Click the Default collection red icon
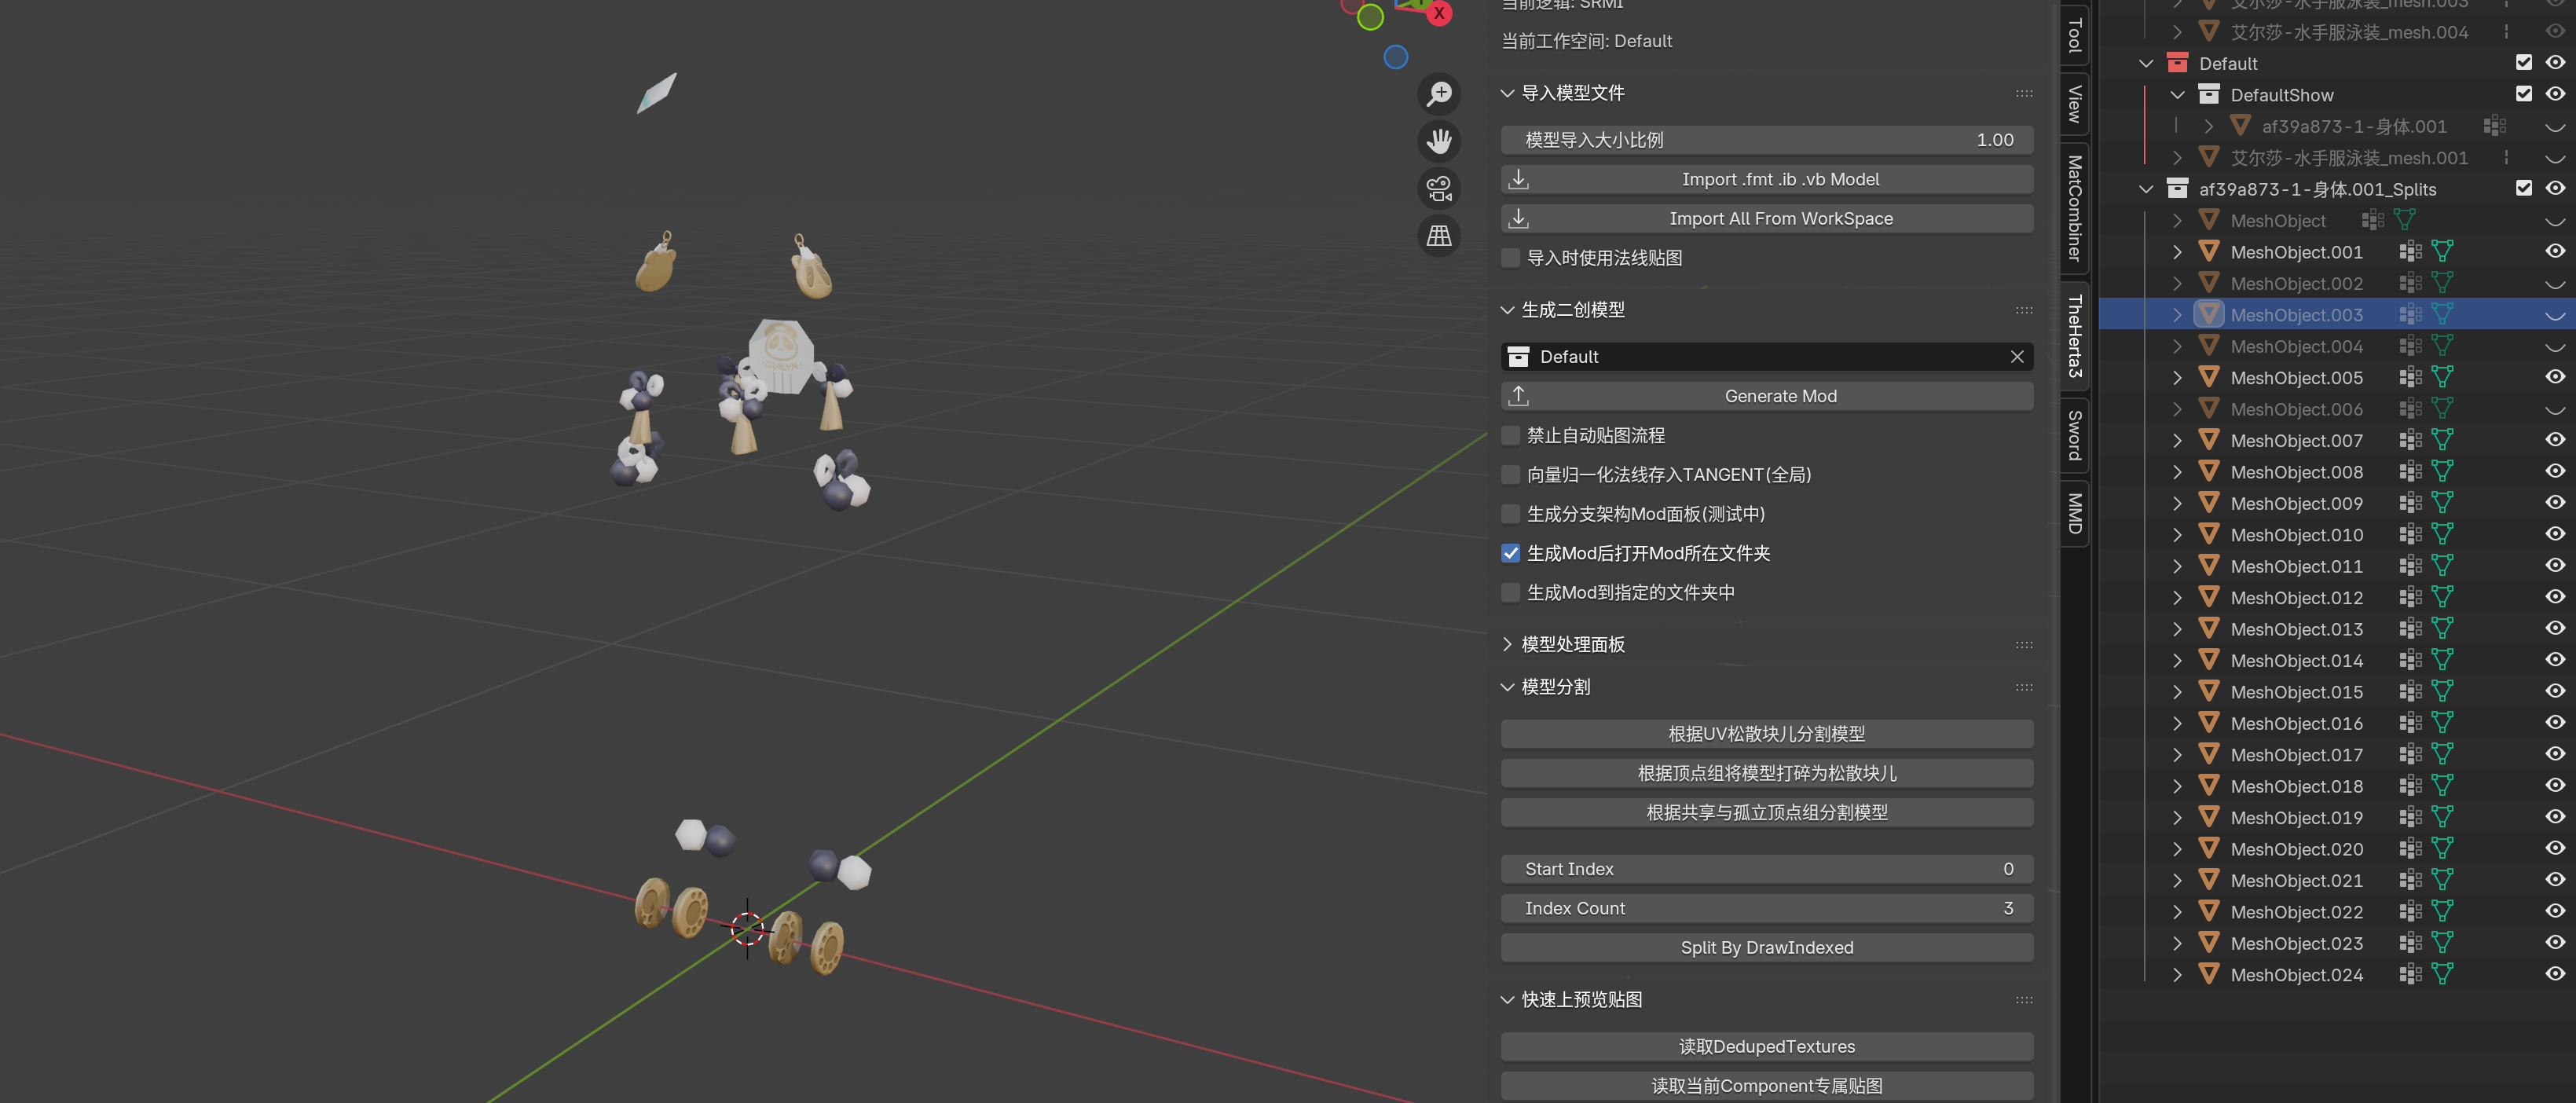This screenshot has width=2576, height=1103. [2177, 63]
